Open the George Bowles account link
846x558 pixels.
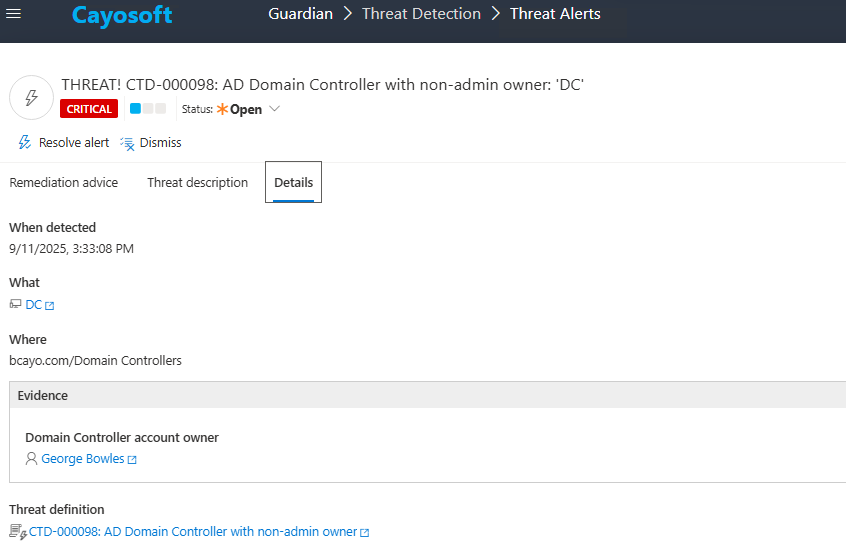coord(83,459)
